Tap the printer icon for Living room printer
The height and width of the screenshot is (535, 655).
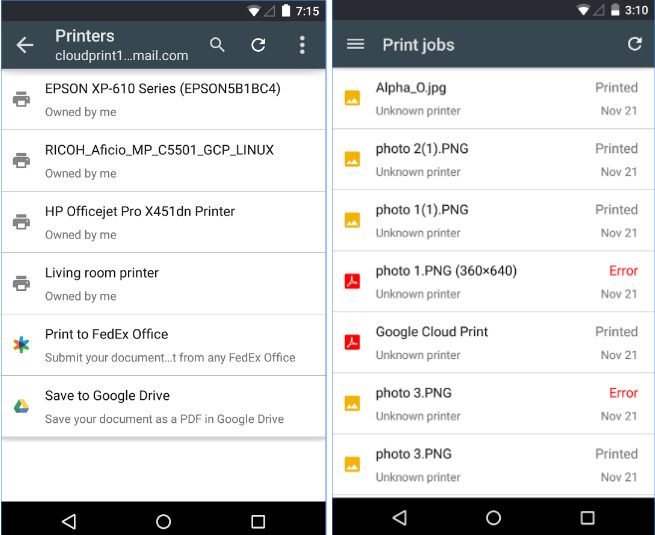coord(21,283)
